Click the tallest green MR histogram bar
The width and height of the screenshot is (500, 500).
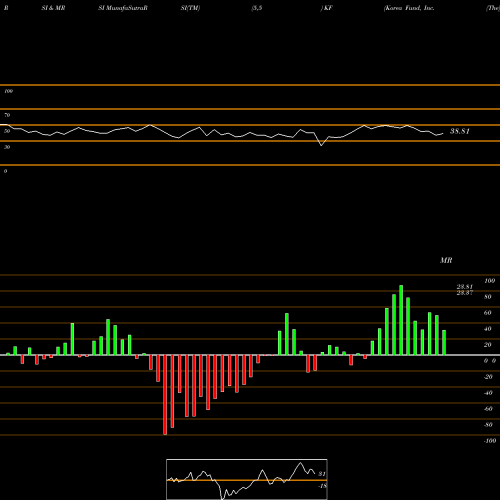click(401, 320)
